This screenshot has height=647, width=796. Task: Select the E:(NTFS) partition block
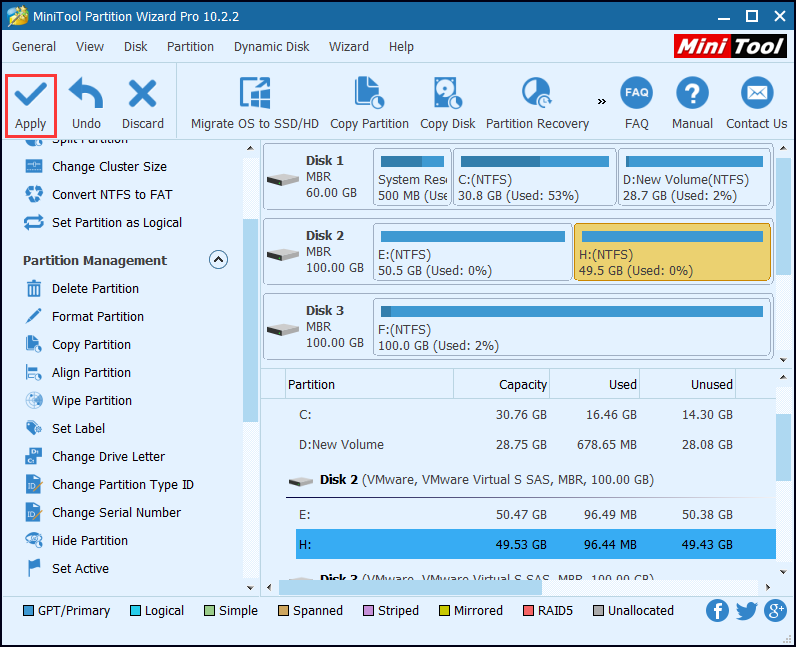click(473, 252)
